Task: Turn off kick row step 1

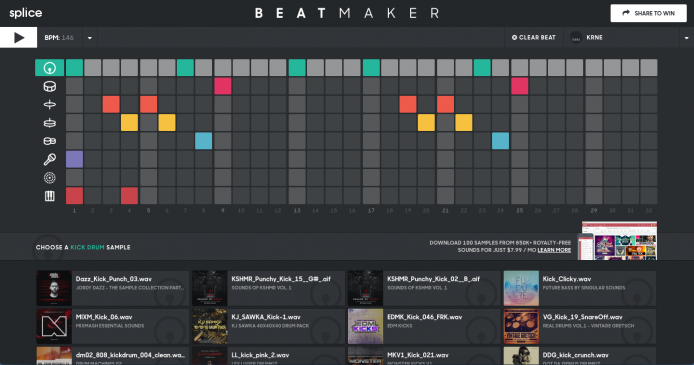Action: [x=74, y=68]
